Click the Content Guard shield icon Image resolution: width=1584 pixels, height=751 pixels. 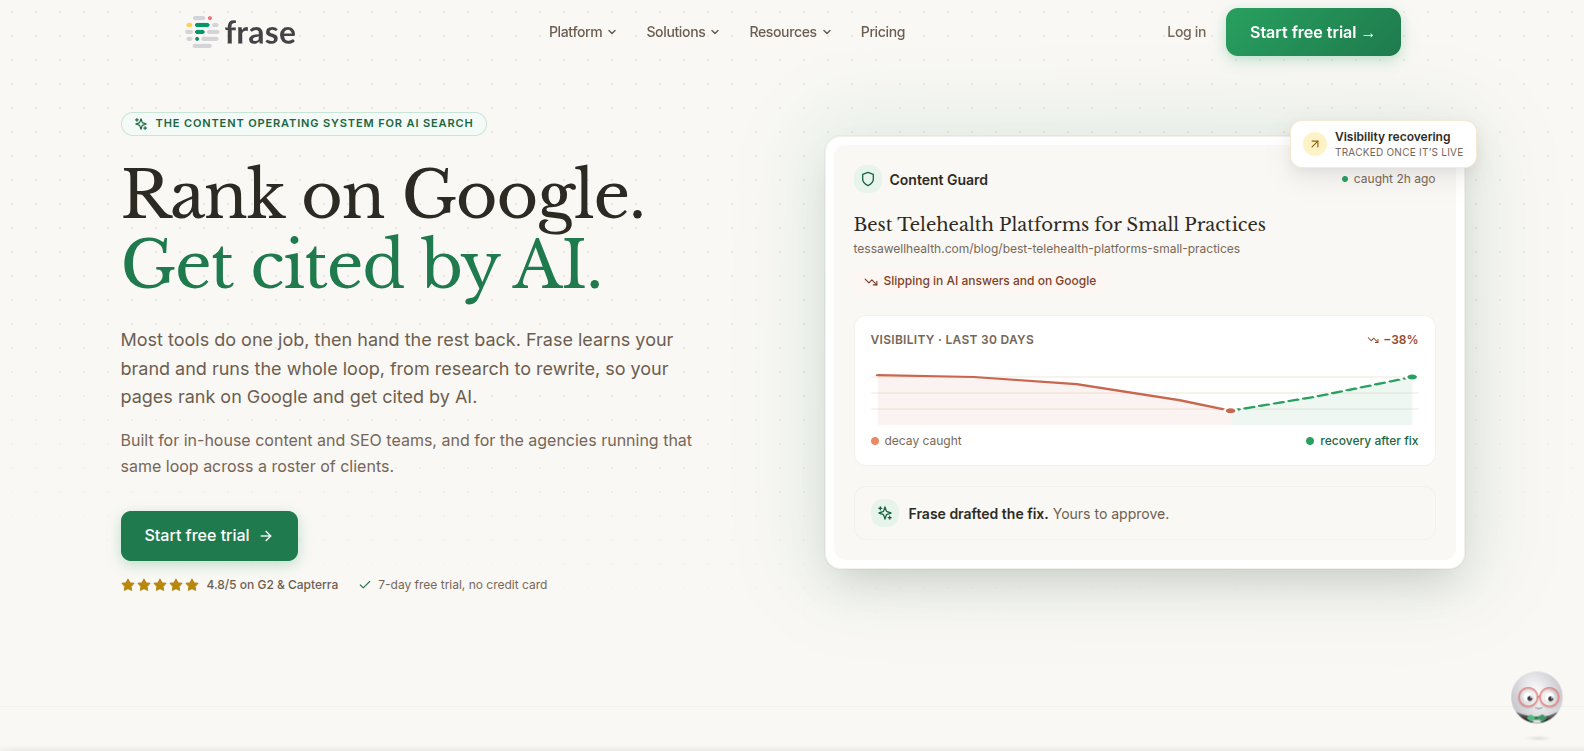click(868, 179)
